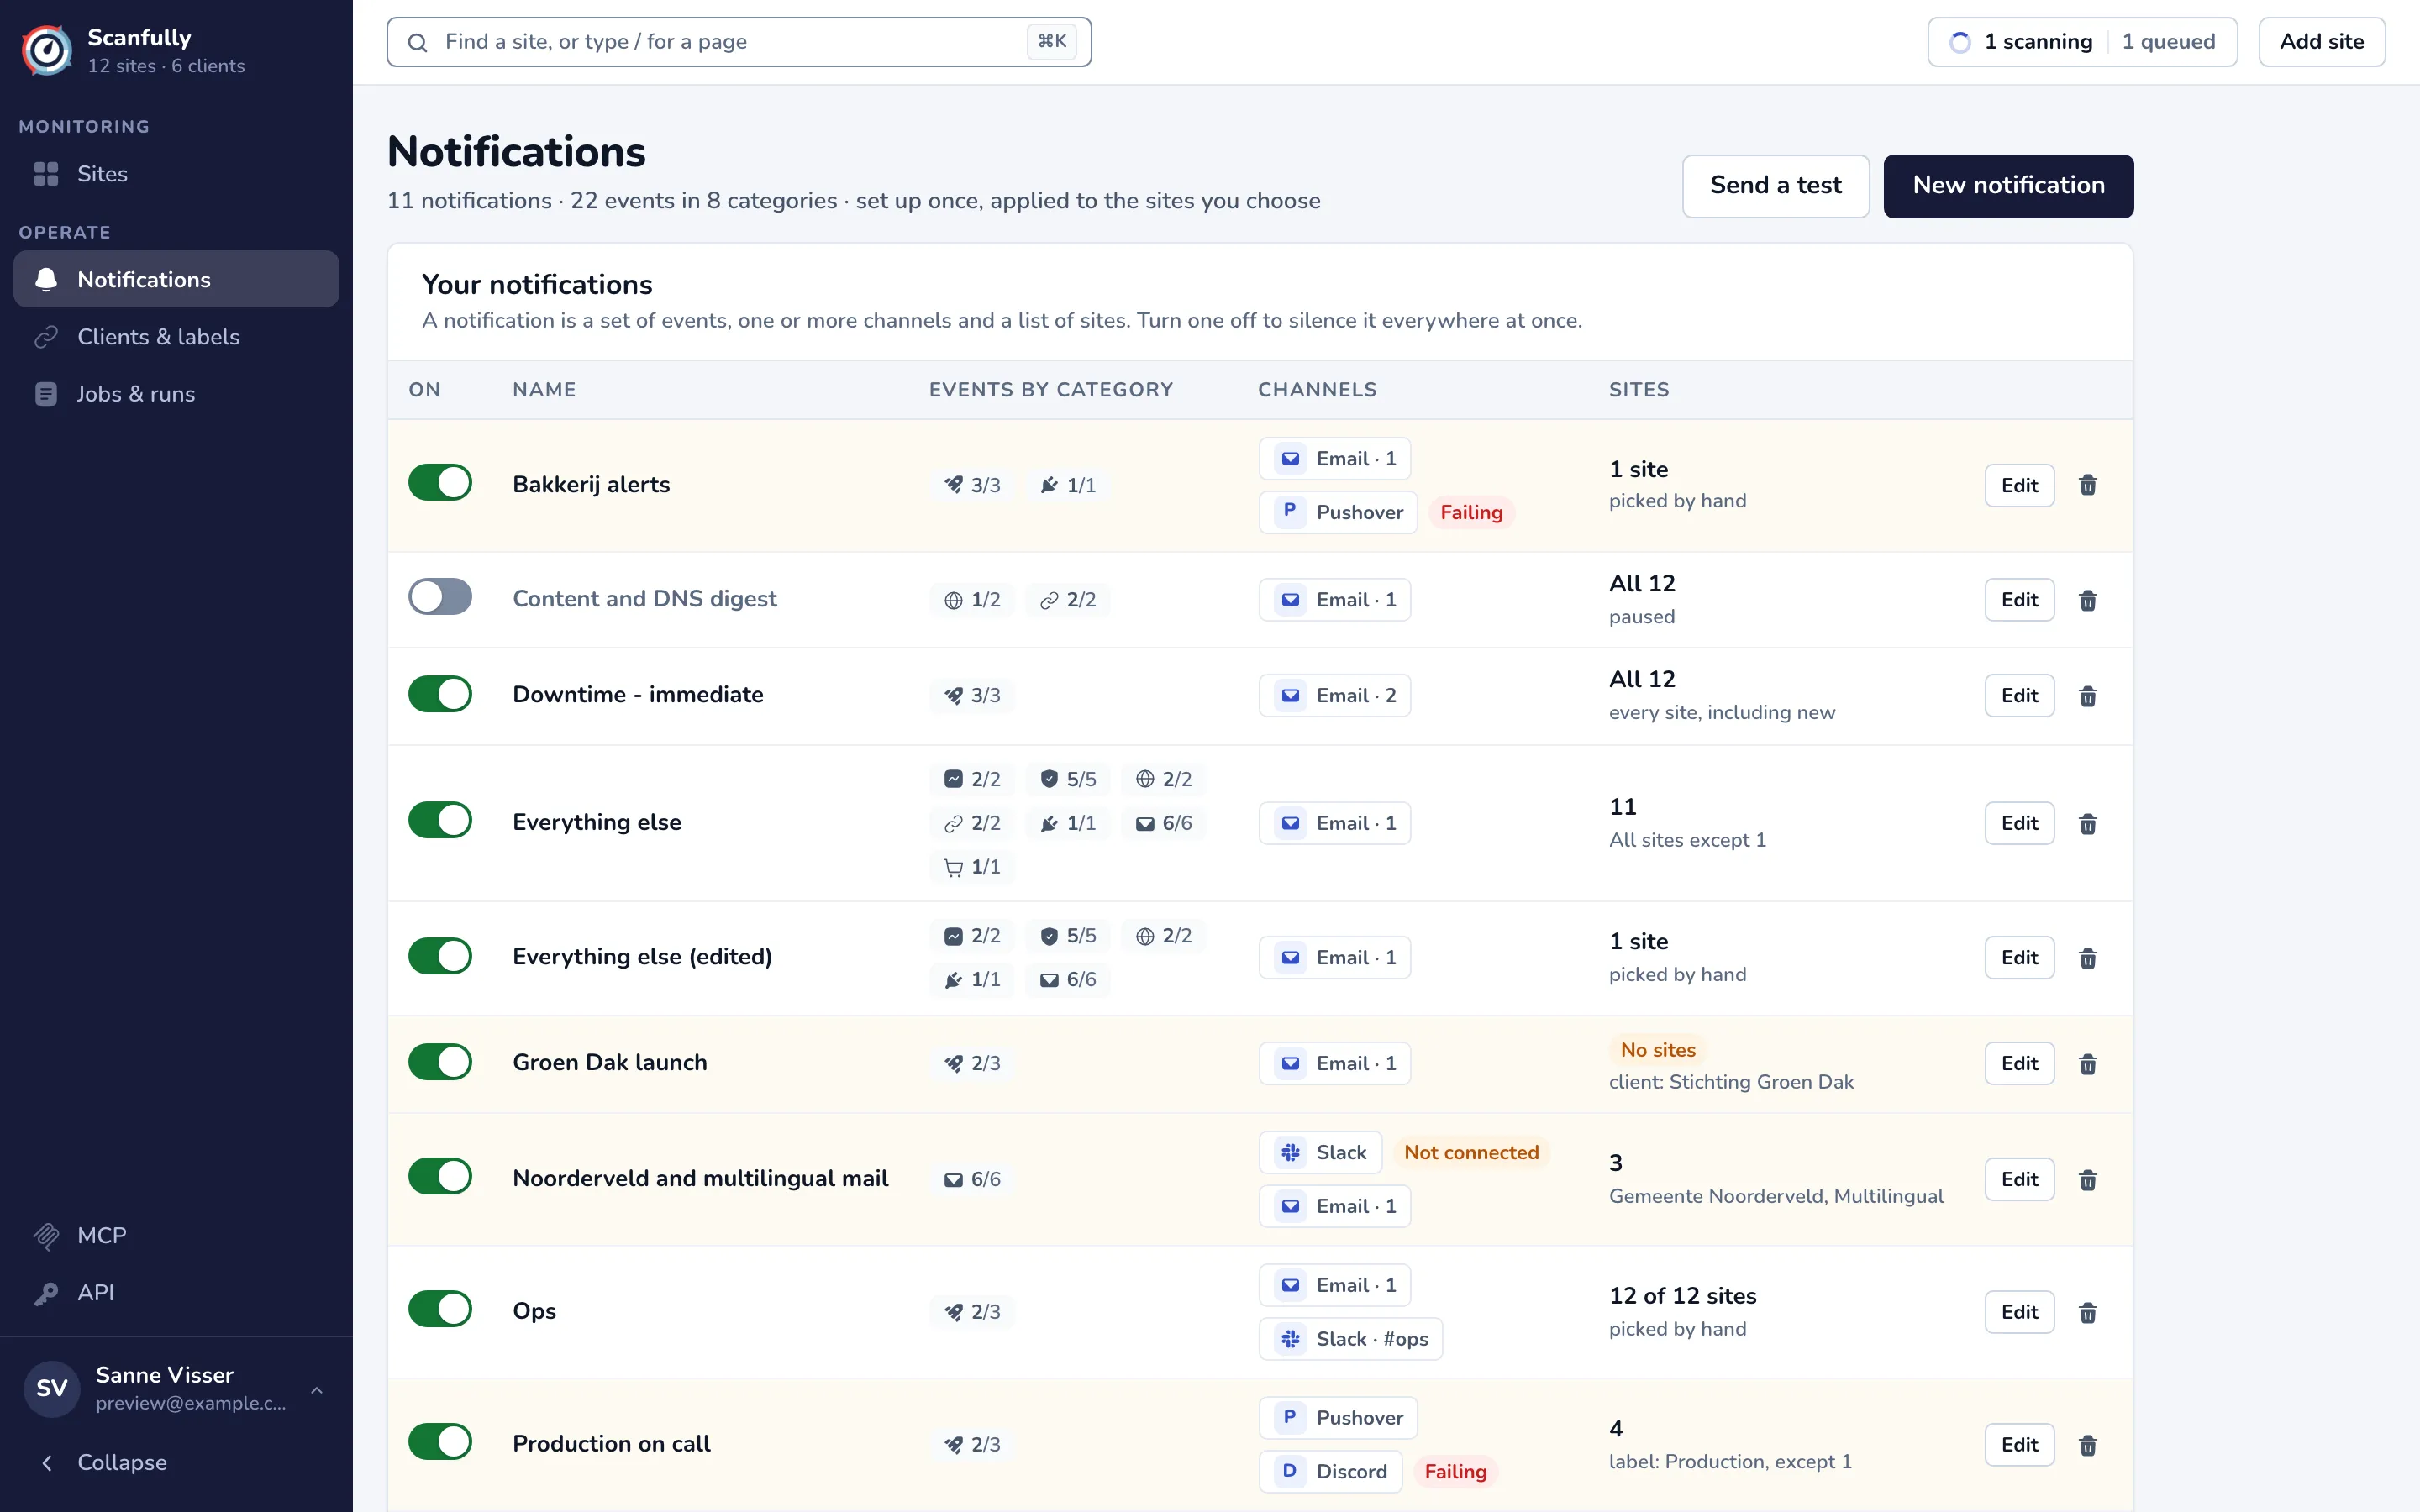This screenshot has height=1512, width=2420.
Task: Switch off the Ops notification toggle
Action: tap(440, 1308)
